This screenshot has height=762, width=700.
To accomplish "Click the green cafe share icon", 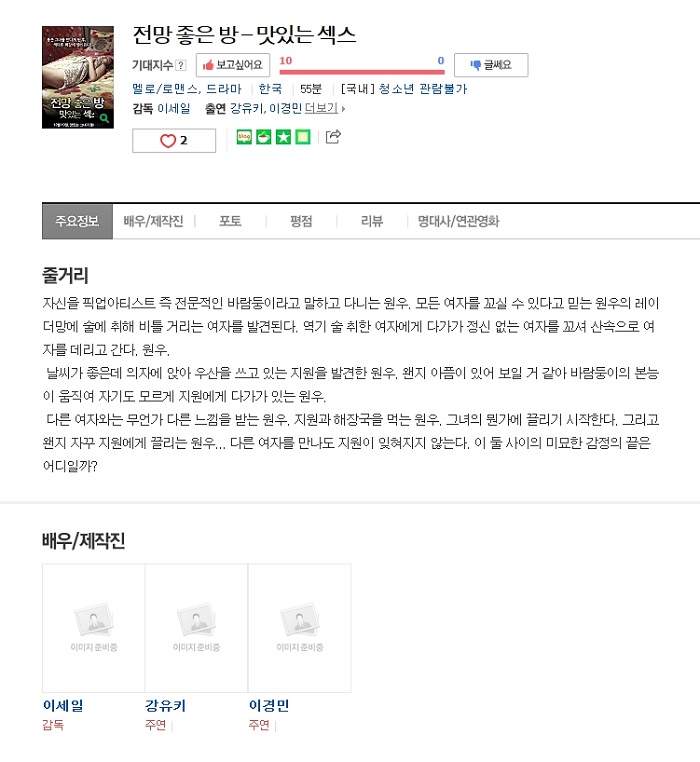I will tap(263, 137).
